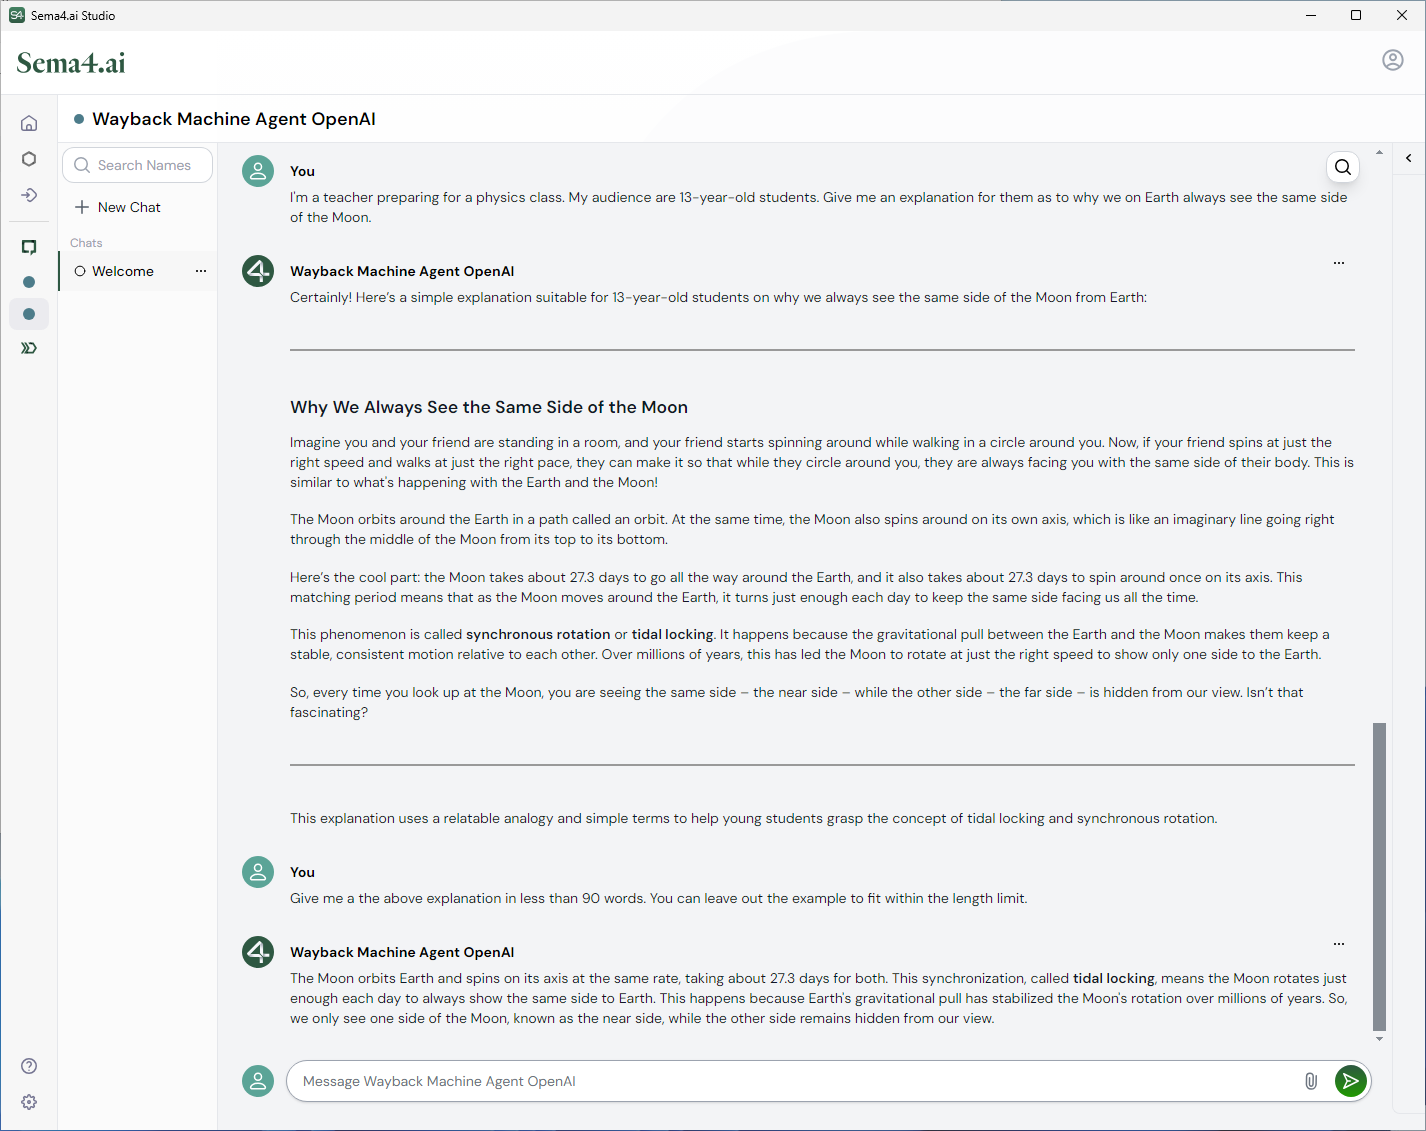1426x1131 pixels.
Task: Select the first agent dot under chat icon
Action: coord(29,282)
